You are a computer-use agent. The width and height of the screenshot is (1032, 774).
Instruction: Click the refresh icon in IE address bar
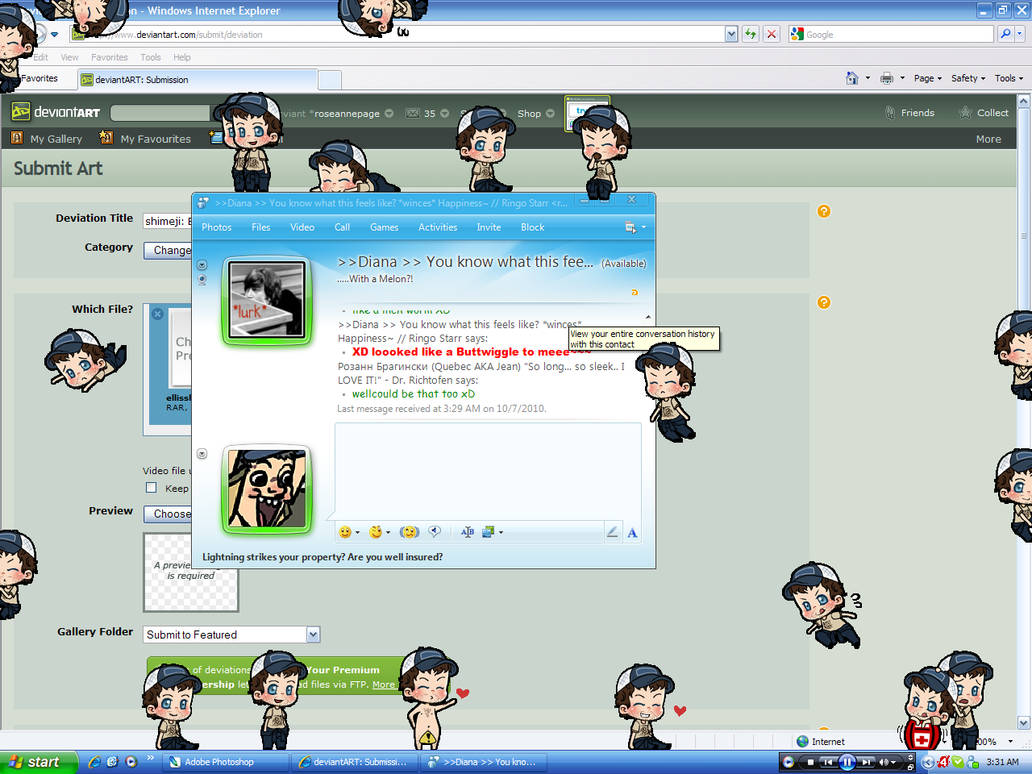[750, 34]
